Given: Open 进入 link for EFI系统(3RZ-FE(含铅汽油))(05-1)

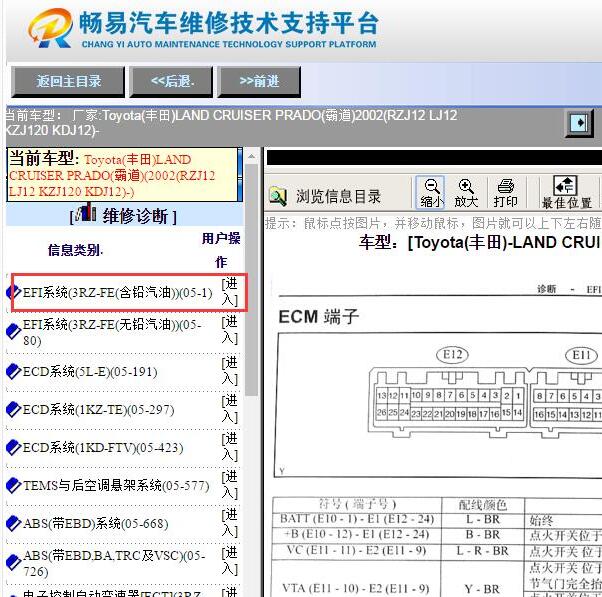Looking at the screenshot, I should tap(230, 292).
